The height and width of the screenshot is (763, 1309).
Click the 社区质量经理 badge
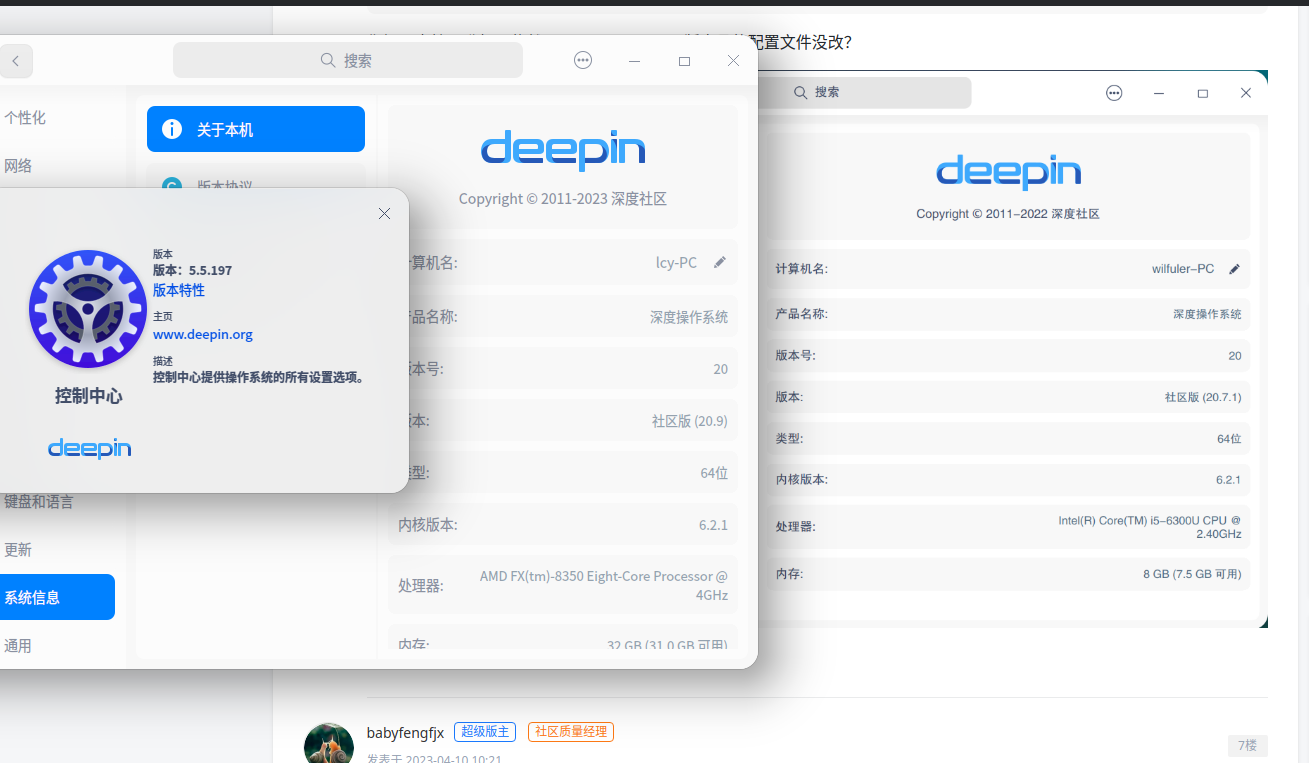tap(571, 732)
